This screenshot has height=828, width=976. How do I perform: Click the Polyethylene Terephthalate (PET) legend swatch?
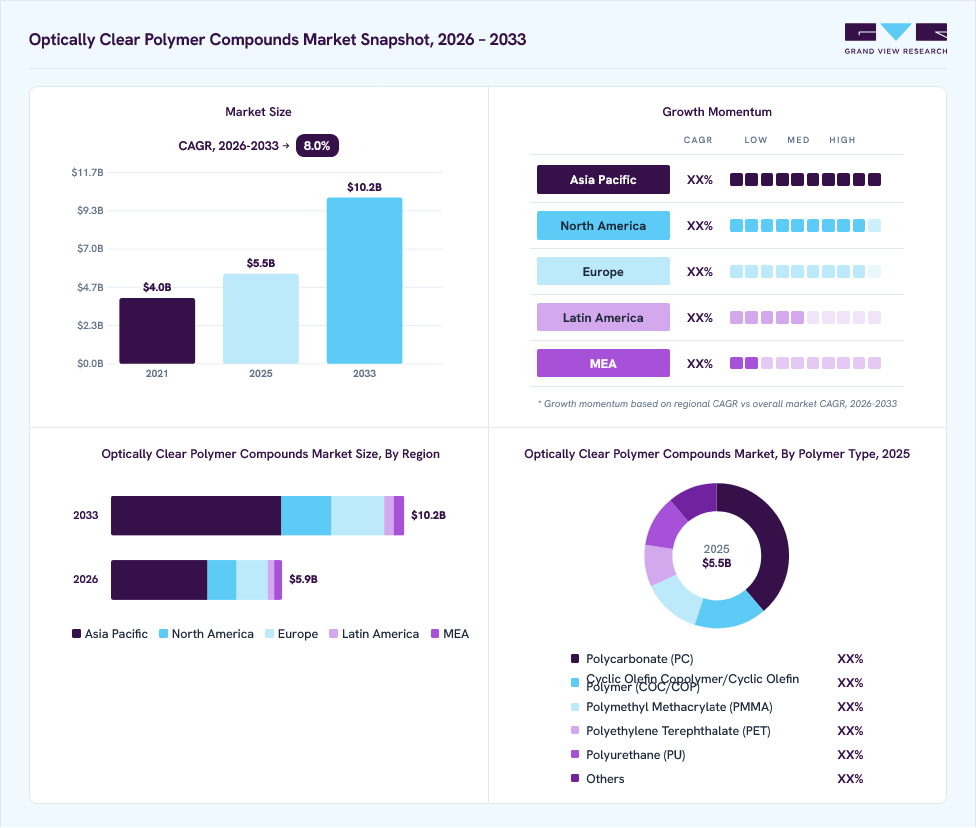point(575,730)
